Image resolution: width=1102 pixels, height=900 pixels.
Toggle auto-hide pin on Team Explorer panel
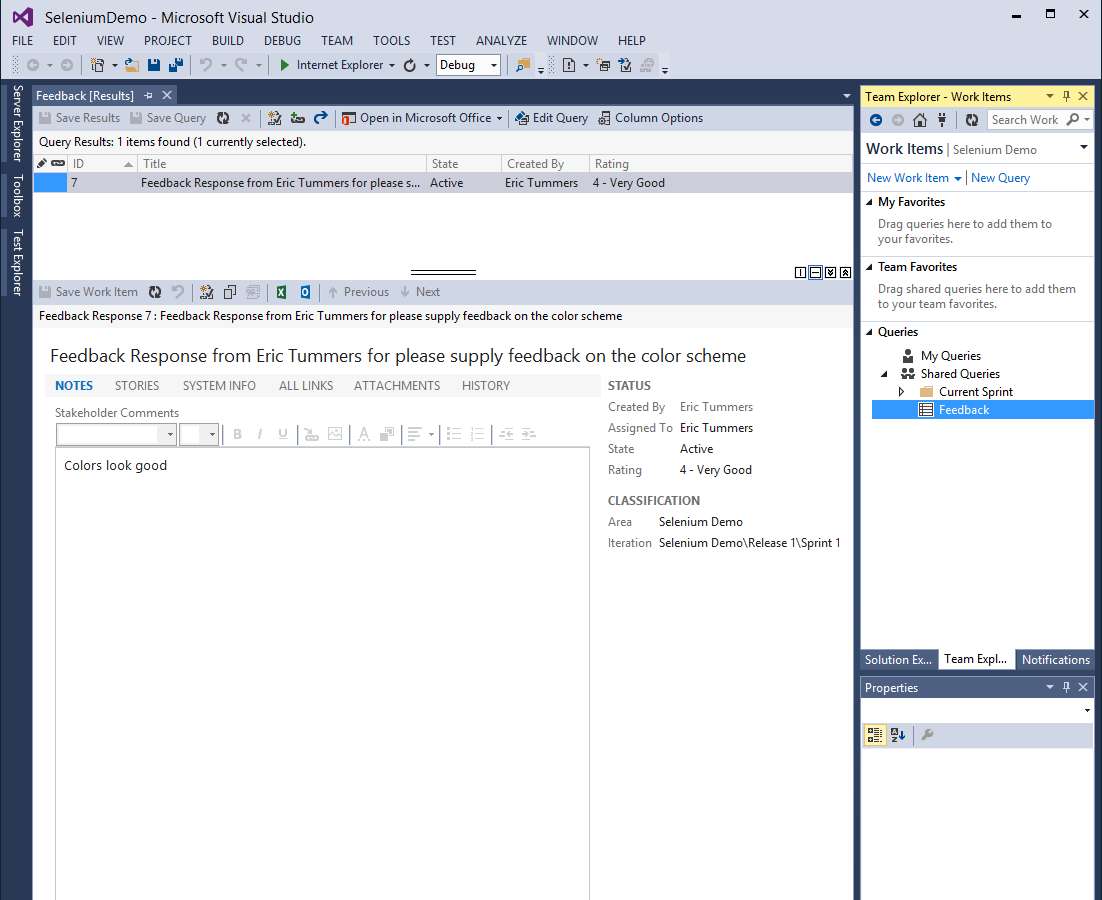(1066, 97)
